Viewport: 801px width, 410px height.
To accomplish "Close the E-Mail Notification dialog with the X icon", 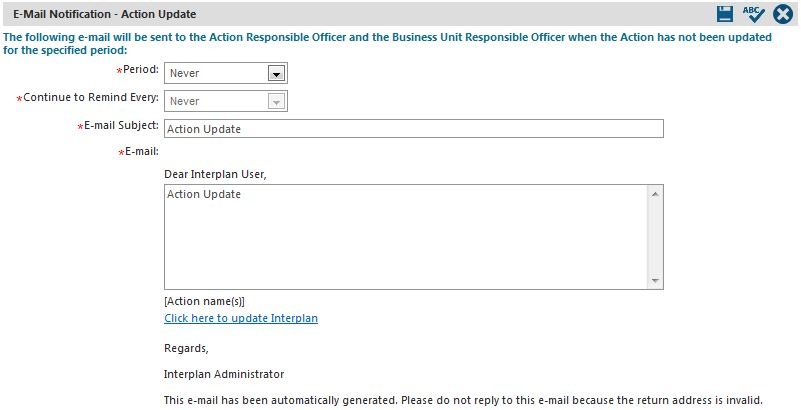I will [783, 14].
